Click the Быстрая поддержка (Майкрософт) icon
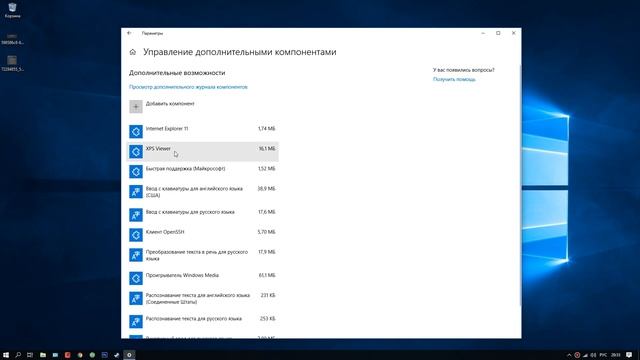The image size is (640, 360). pos(136,171)
